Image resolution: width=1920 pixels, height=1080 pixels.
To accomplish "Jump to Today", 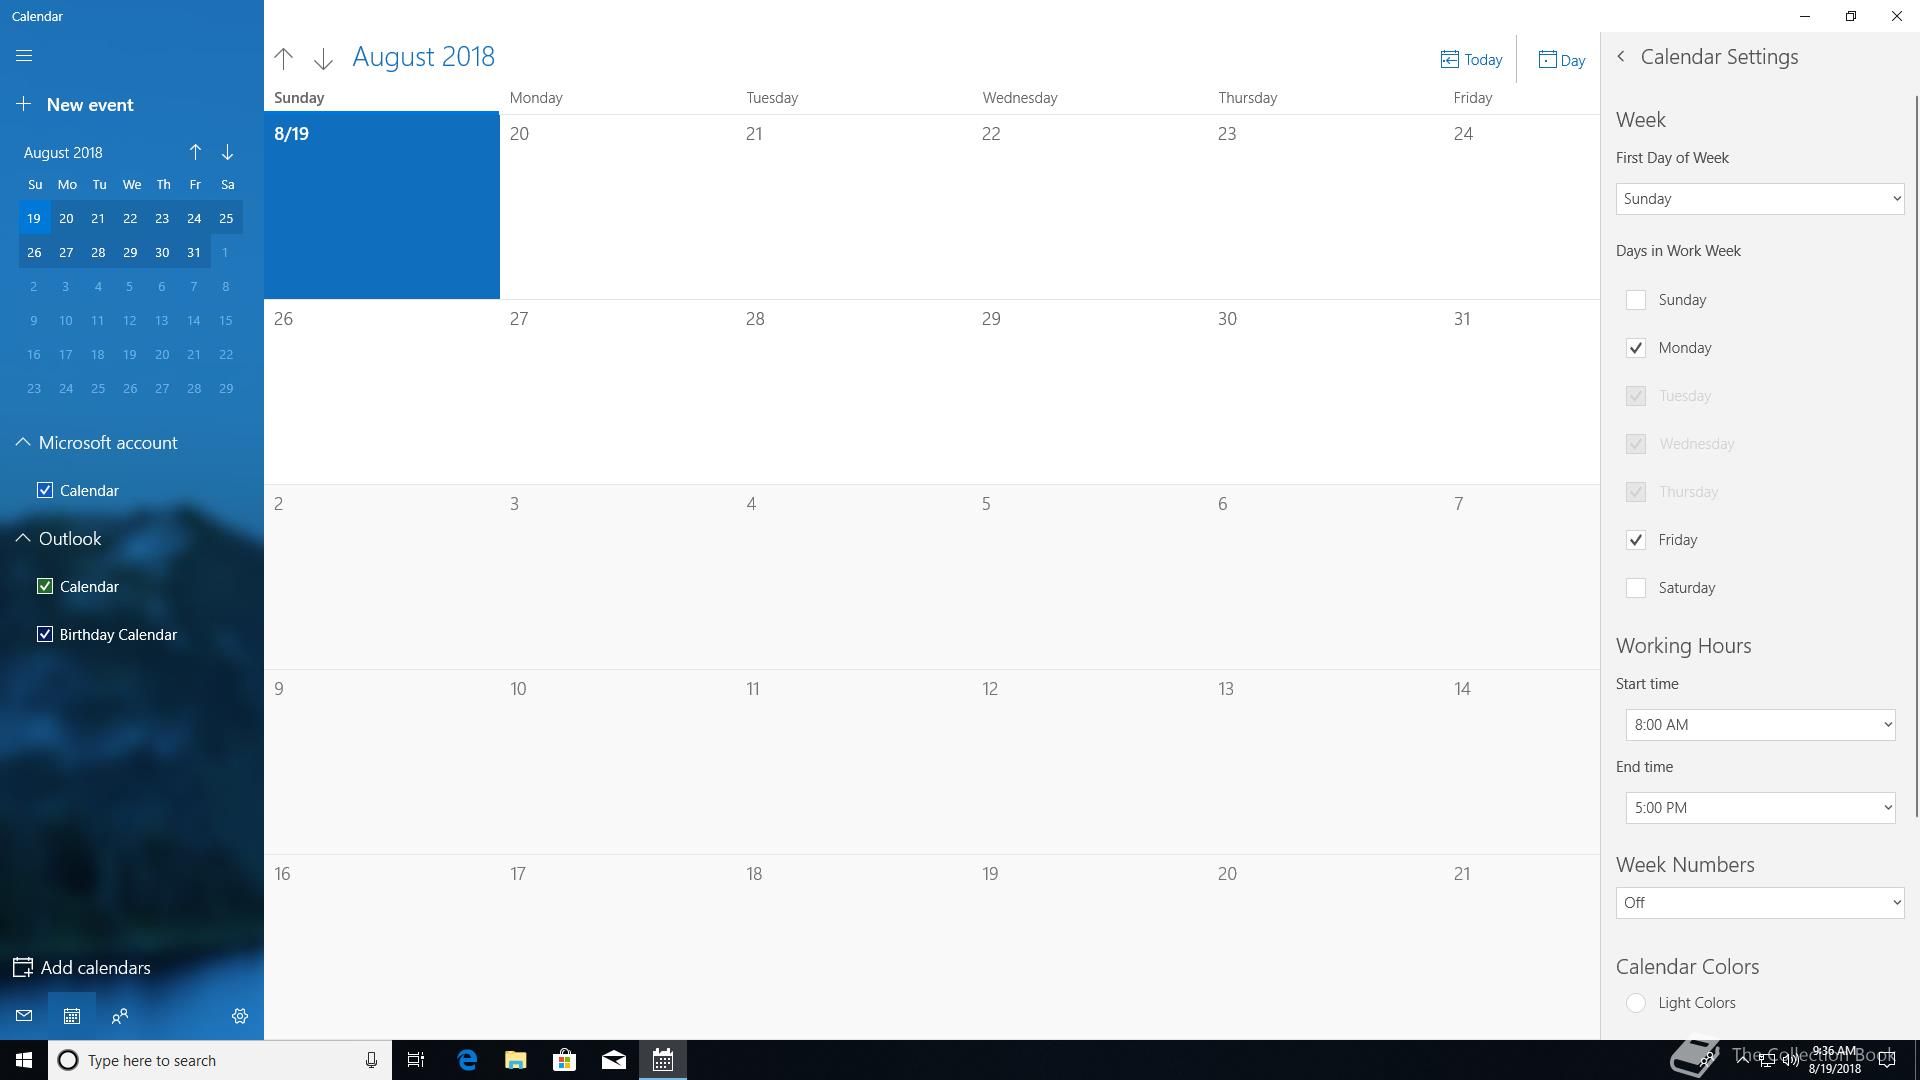I will (1471, 60).
